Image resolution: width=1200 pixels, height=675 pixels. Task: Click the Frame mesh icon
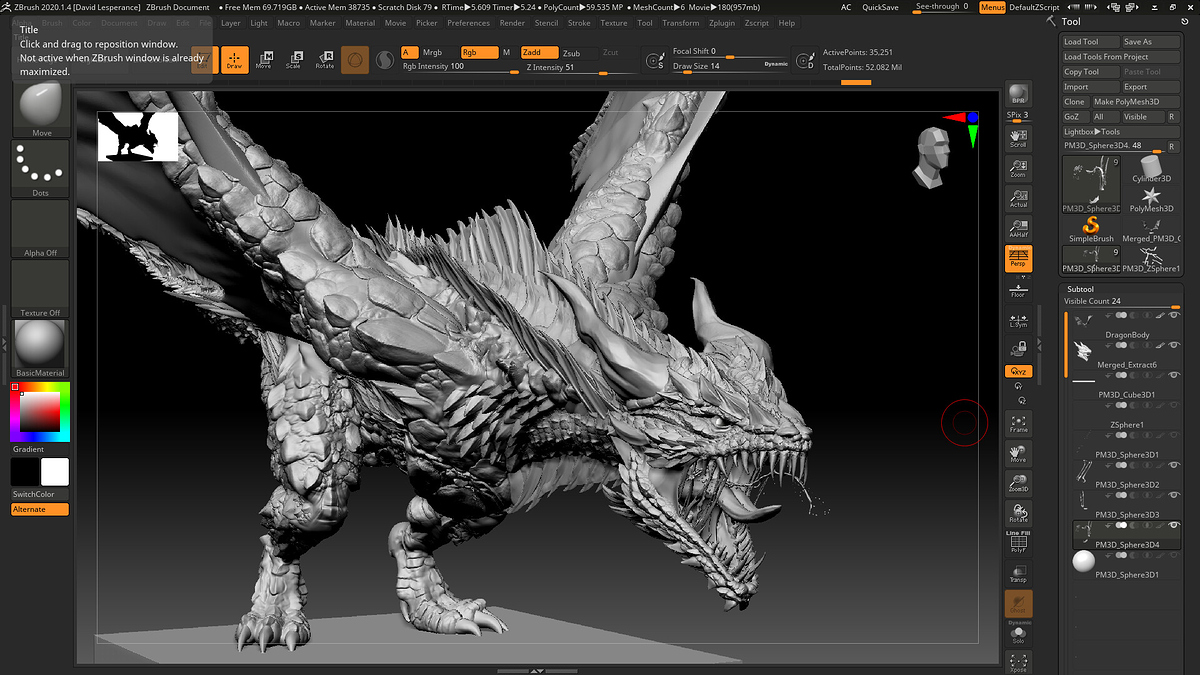coord(1018,423)
